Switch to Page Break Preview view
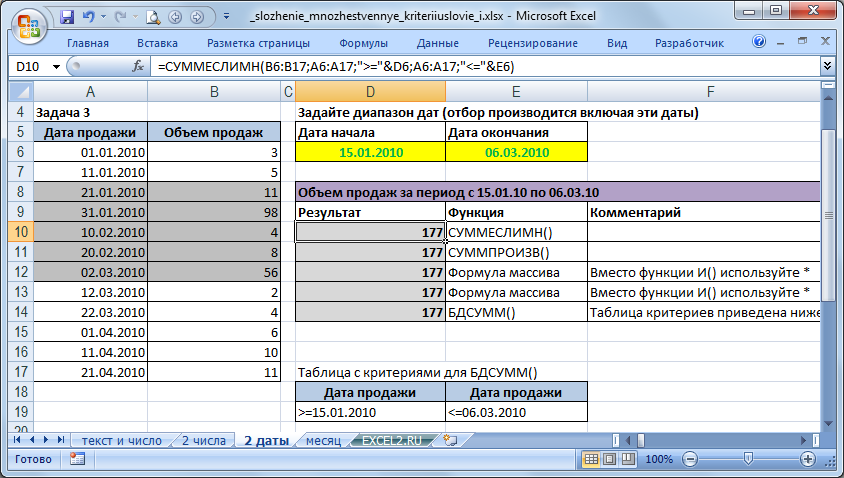This screenshot has width=844, height=478. 628,459
